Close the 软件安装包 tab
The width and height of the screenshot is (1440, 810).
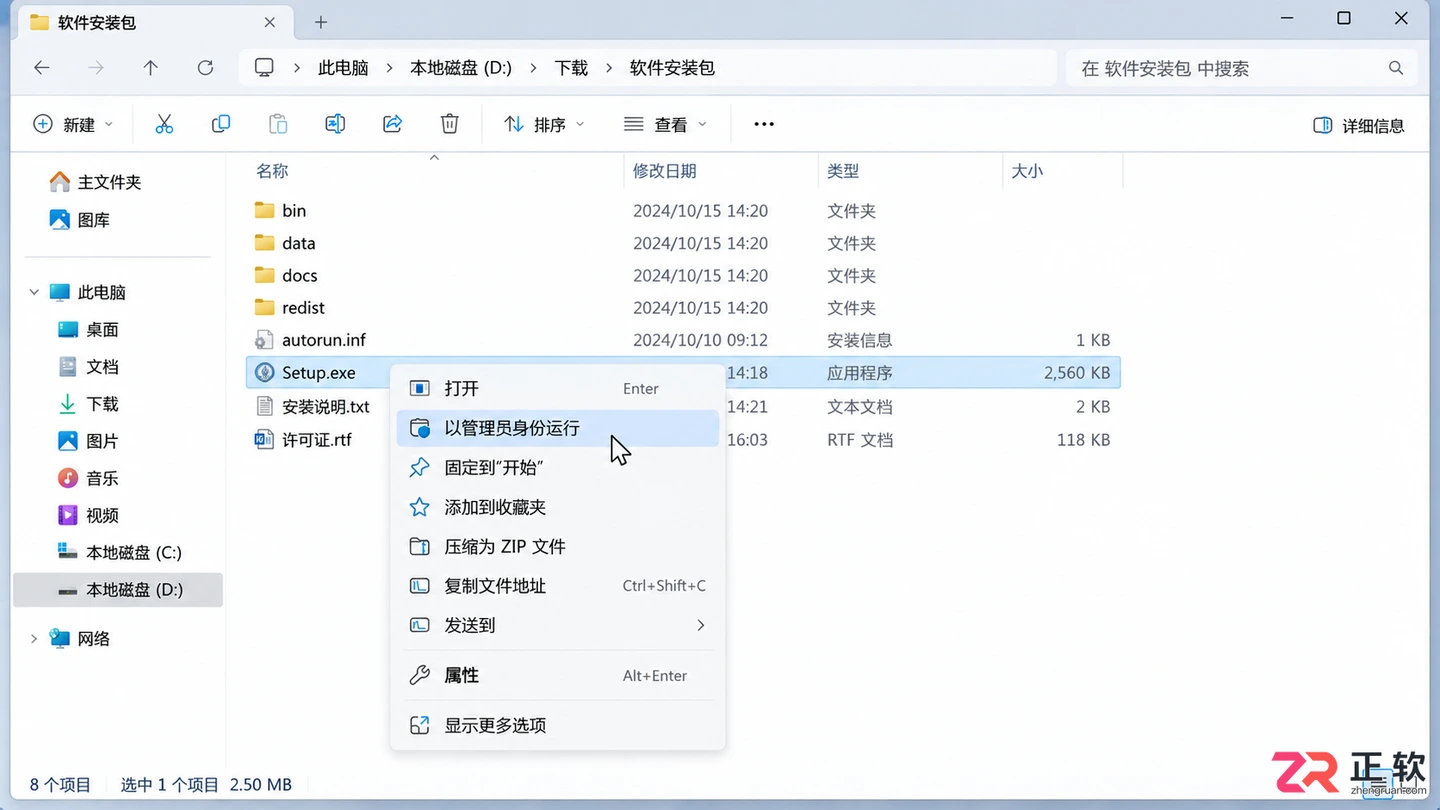tap(270, 22)
